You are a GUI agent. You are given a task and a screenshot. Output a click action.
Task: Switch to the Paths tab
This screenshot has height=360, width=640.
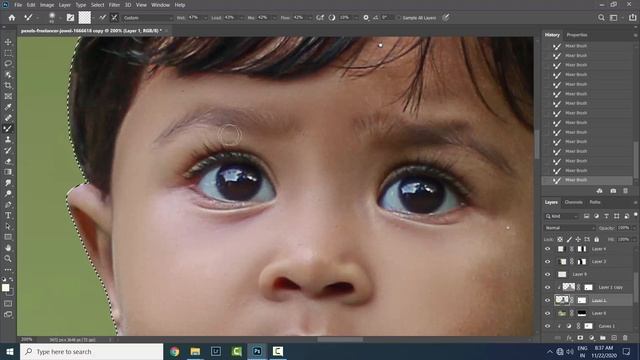point(595,202)
